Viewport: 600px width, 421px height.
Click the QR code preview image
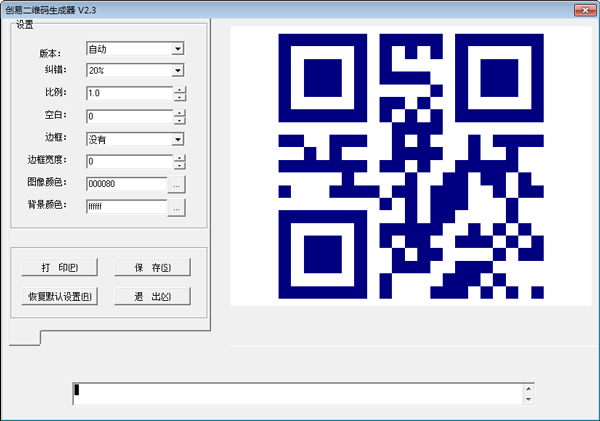tap(411, 166)
